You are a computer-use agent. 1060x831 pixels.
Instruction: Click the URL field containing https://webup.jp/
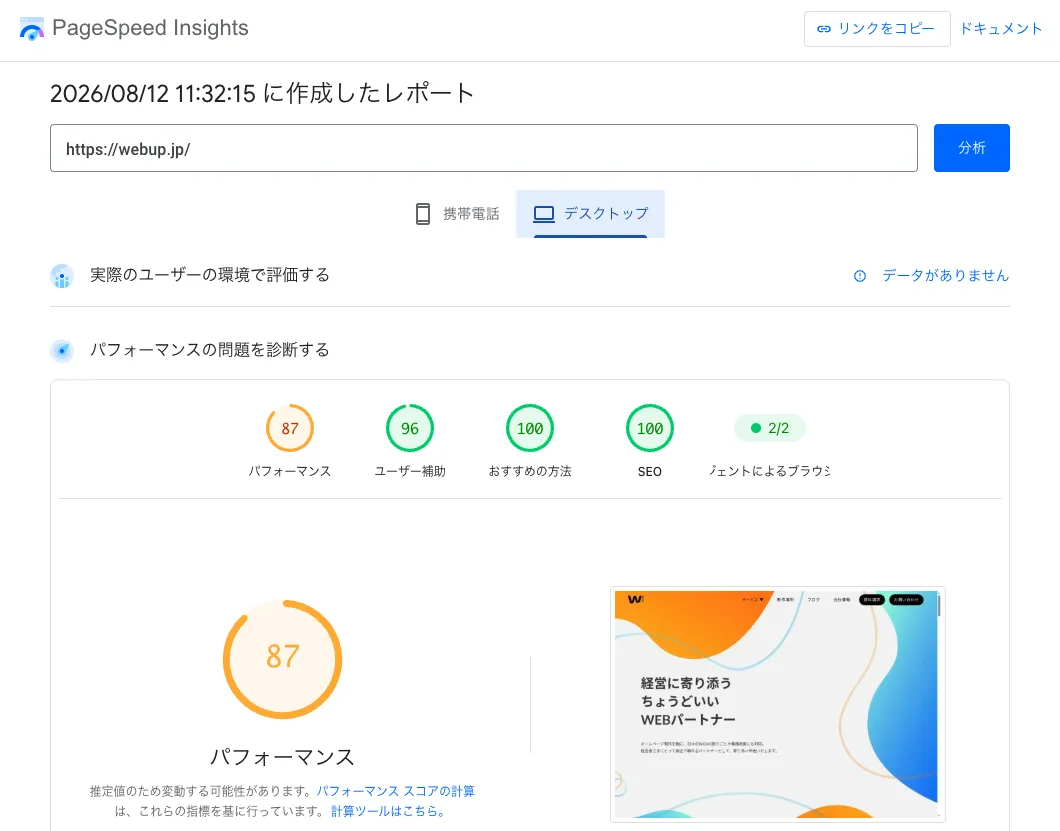(483, 148)
